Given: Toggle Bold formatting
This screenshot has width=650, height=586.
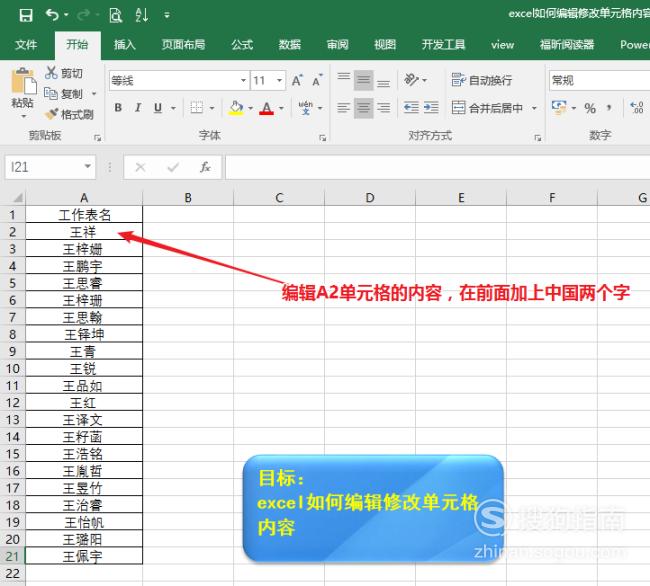Looking at the screenshot, I should (118, 108).
